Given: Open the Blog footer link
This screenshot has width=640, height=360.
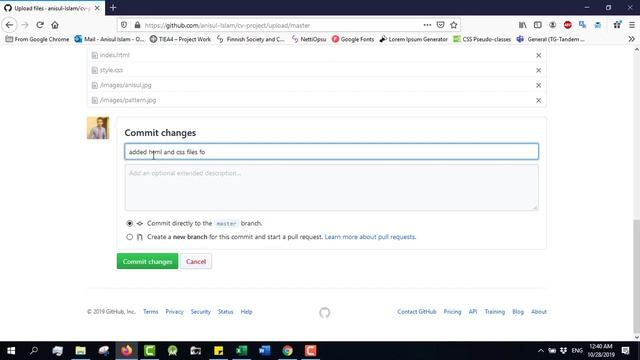Looking at the screenshot, I should pos(518,311).
